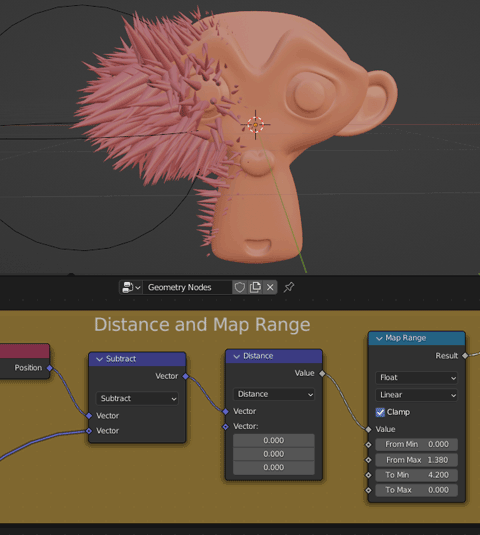
Task: Open the Distance operation dropdown
Action: [274, 394]
